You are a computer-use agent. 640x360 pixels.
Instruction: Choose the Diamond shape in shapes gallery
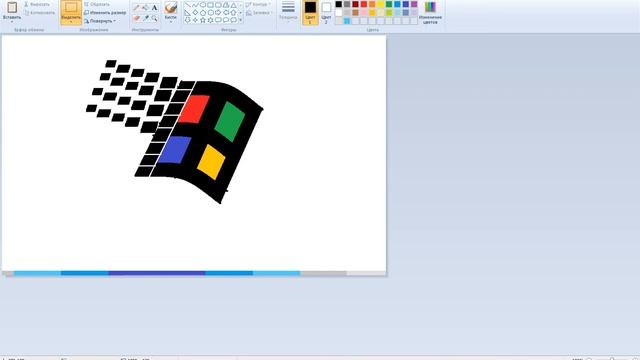tap(196, 13)
